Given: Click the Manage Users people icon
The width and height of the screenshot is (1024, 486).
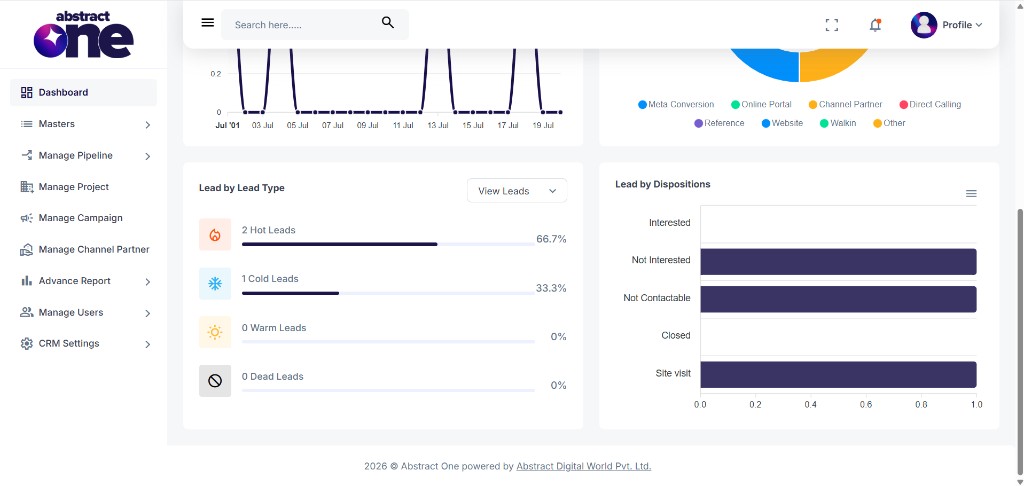Looking at the screenshot, I should click(x=27, y=312).
